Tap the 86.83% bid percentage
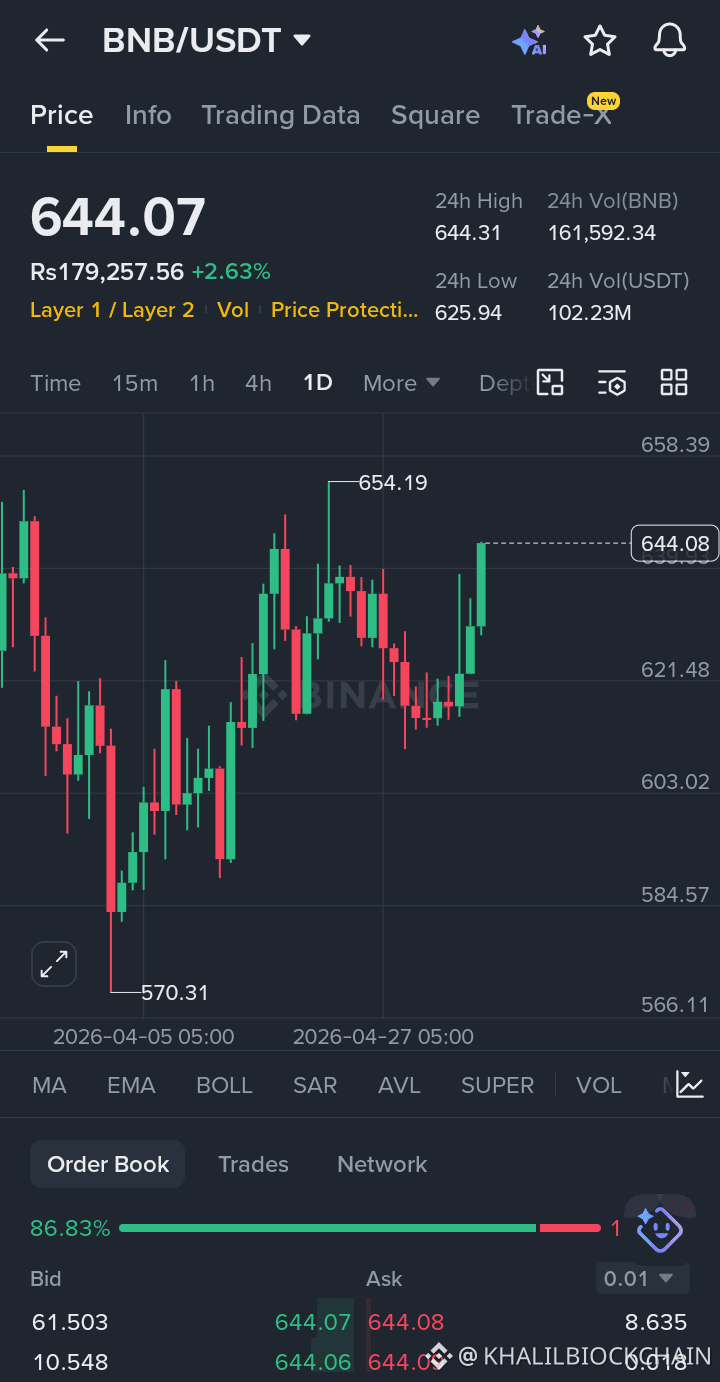This screenshot has height=1382, width=720. pyautogui.click(x=70, y=1228)
